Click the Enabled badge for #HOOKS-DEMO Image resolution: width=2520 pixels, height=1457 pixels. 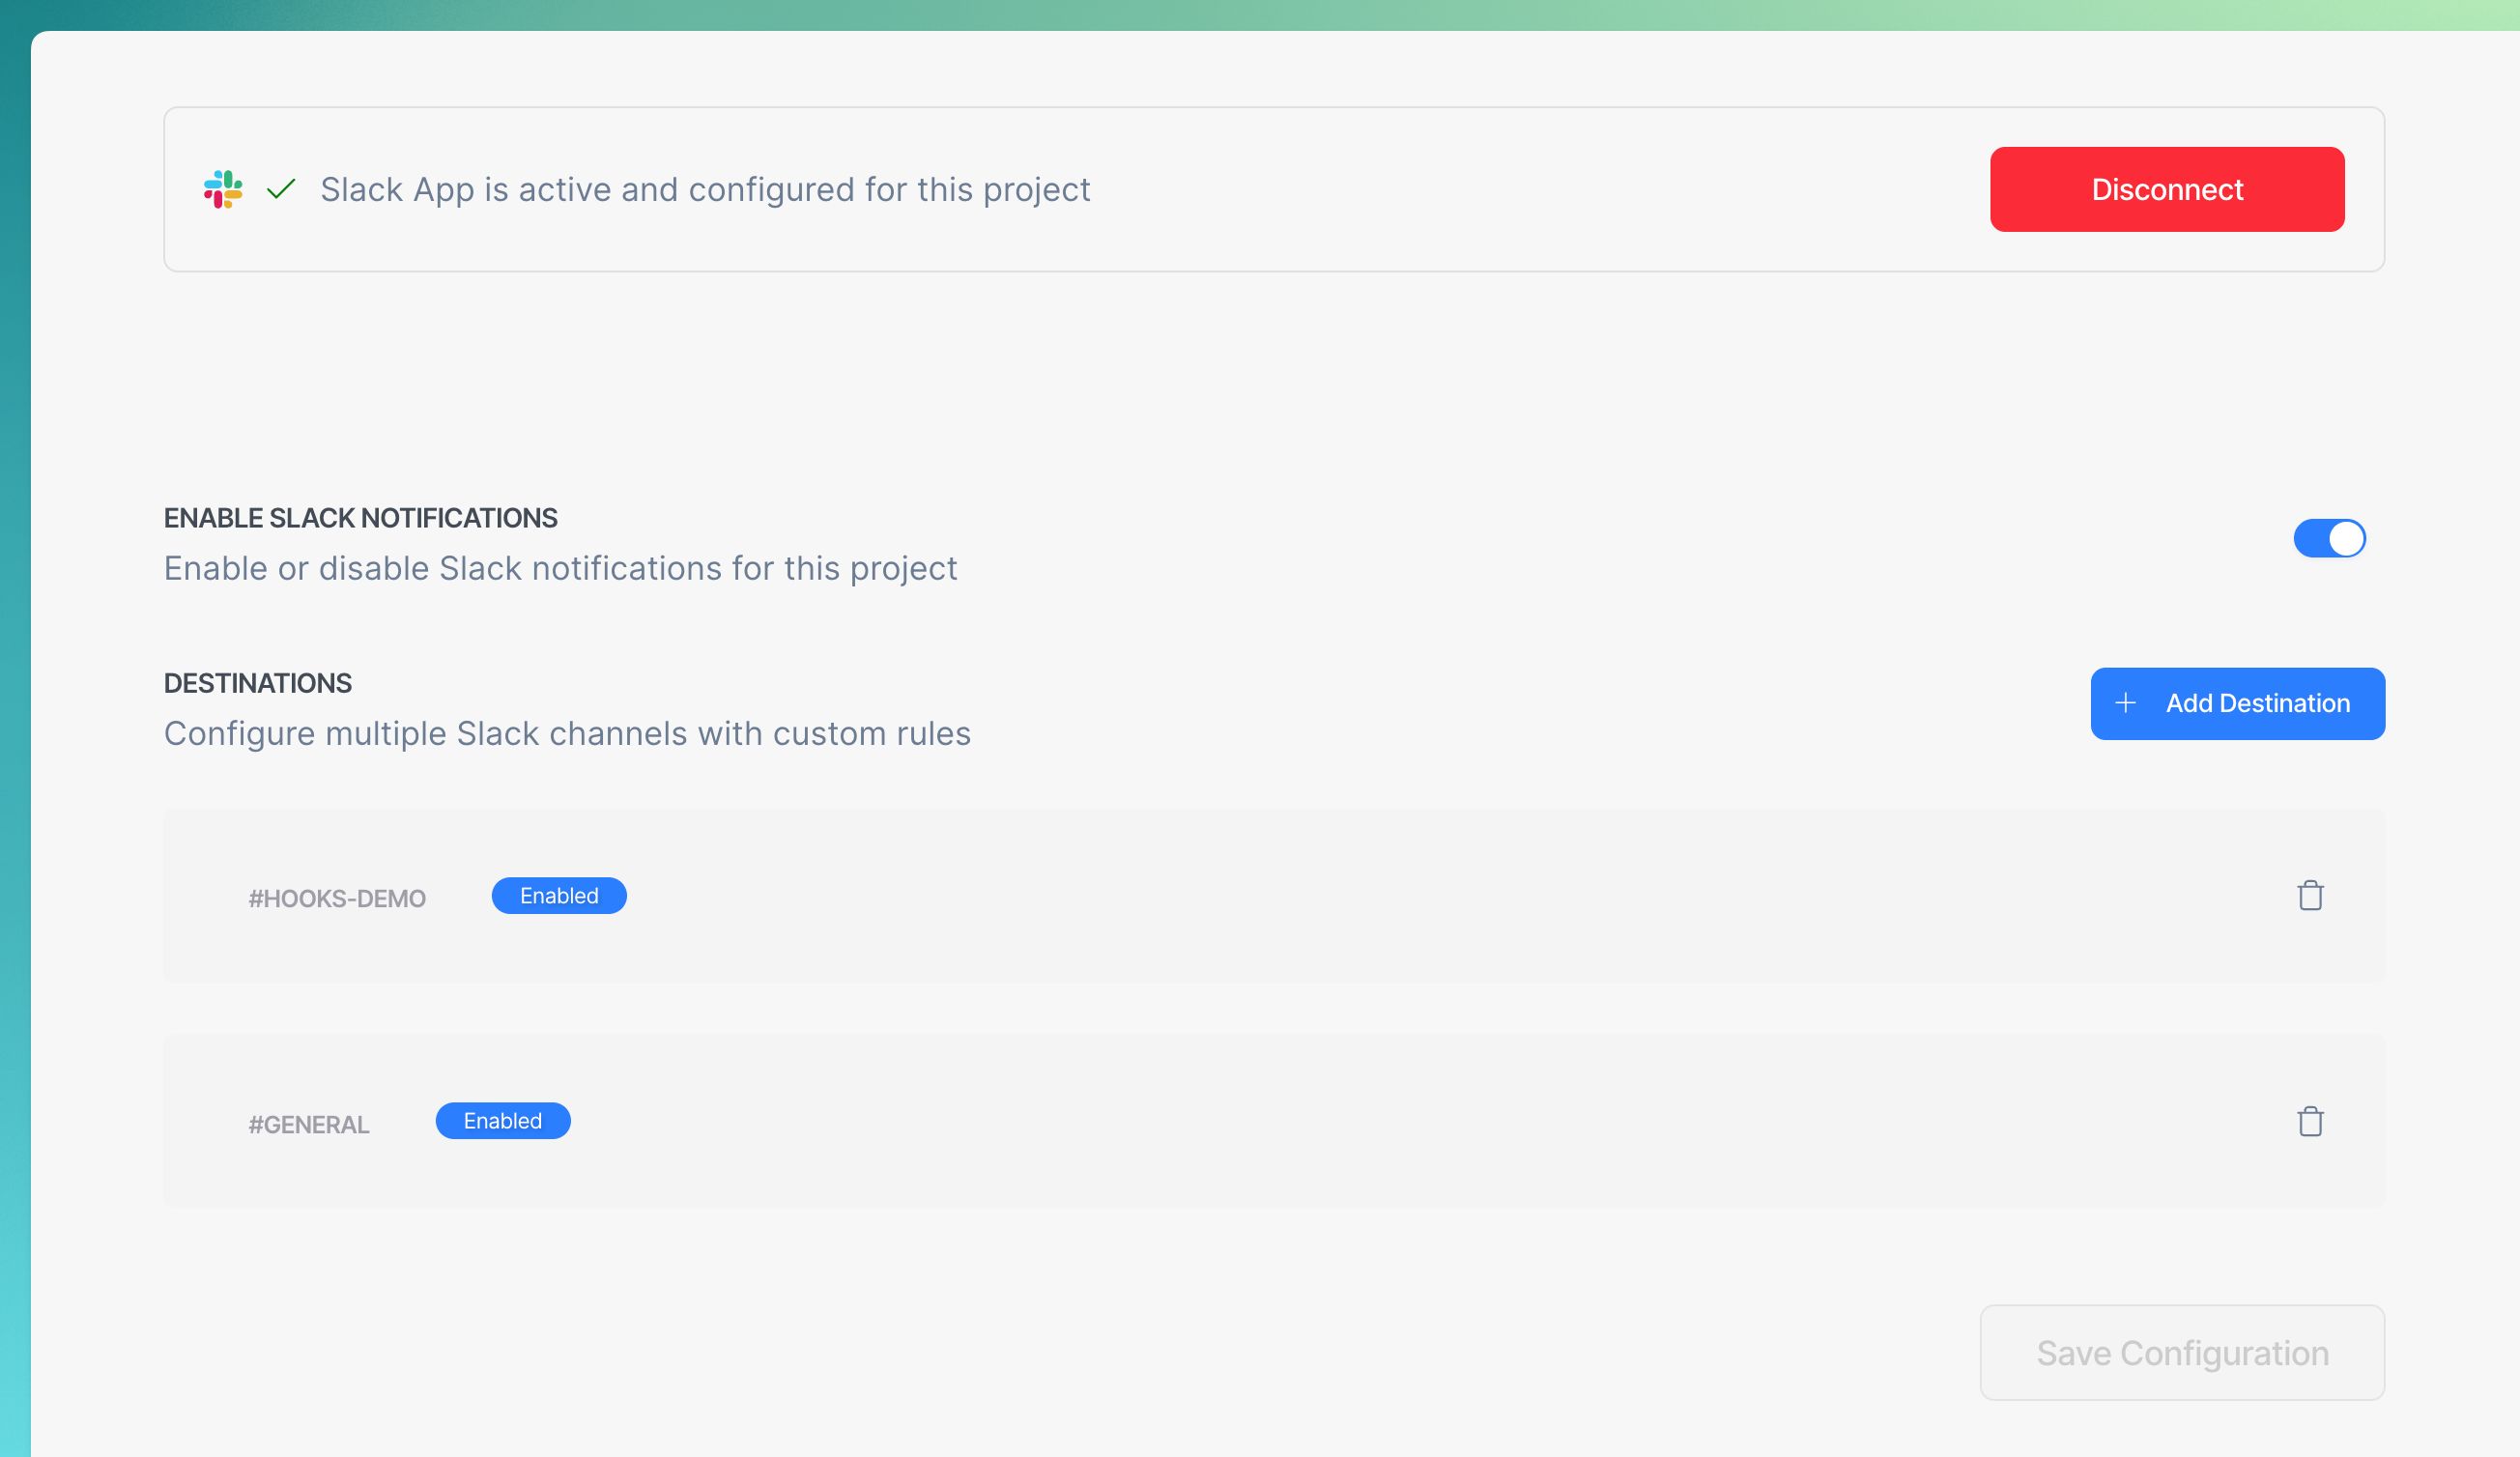coord(559,896)
